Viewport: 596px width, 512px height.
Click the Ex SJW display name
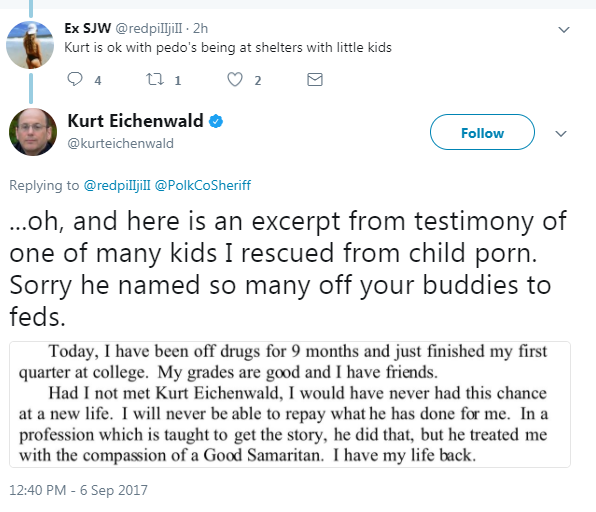coord(87,28)
